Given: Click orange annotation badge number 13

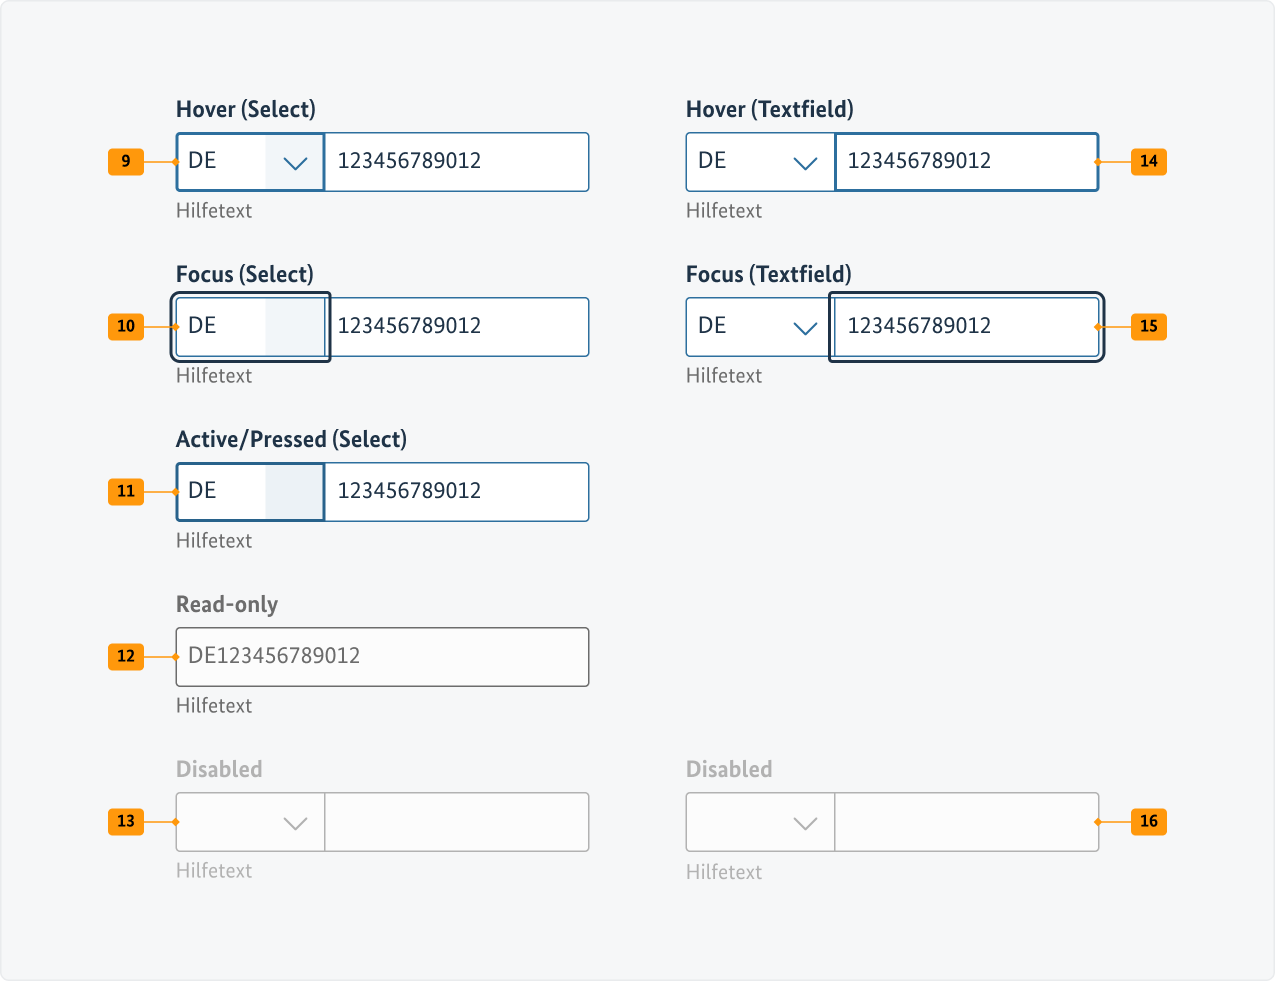Looking at the screenshot, I should [x=126, y=821].
